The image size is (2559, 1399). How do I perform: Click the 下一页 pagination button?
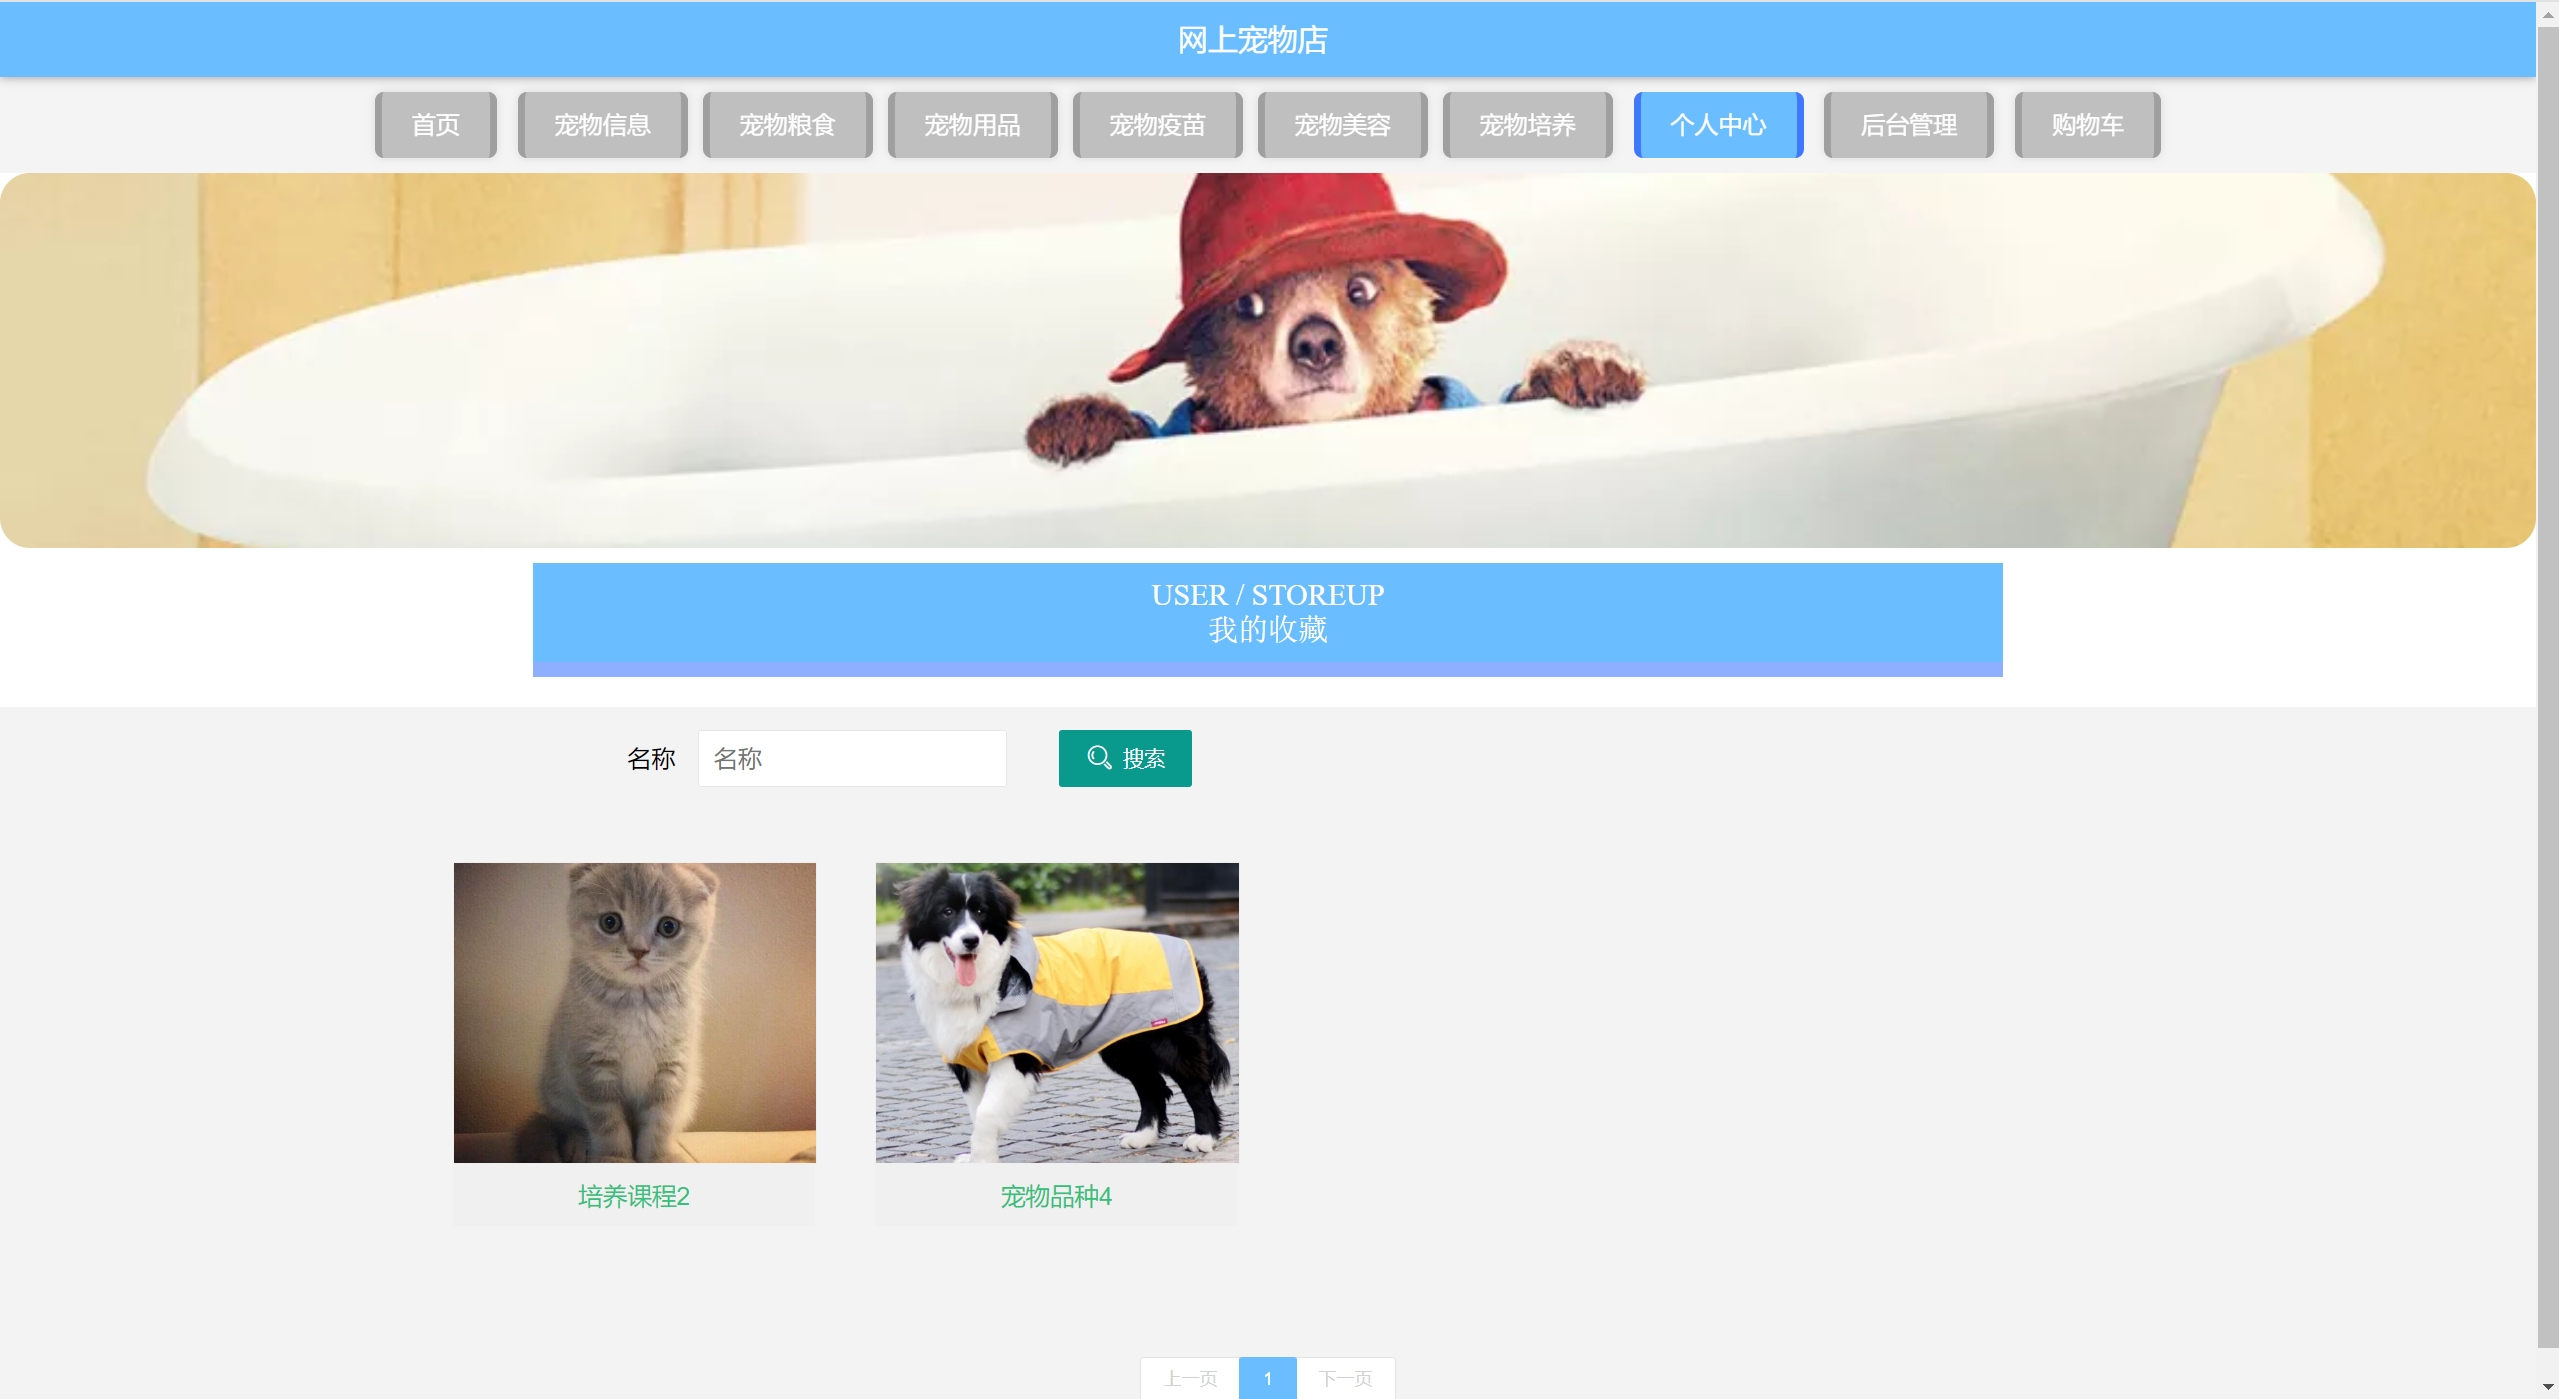pos(1345,1378)
